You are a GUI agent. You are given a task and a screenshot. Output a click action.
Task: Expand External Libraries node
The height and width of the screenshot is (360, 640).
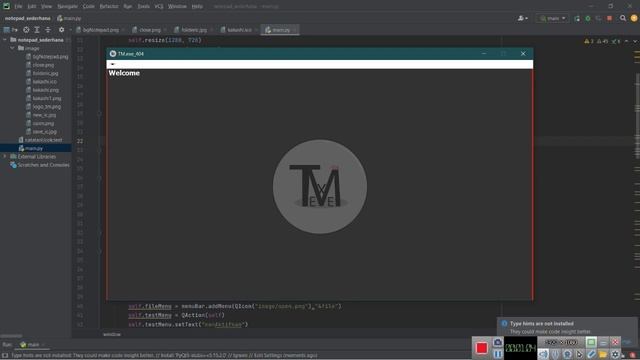tap(5, 156)
